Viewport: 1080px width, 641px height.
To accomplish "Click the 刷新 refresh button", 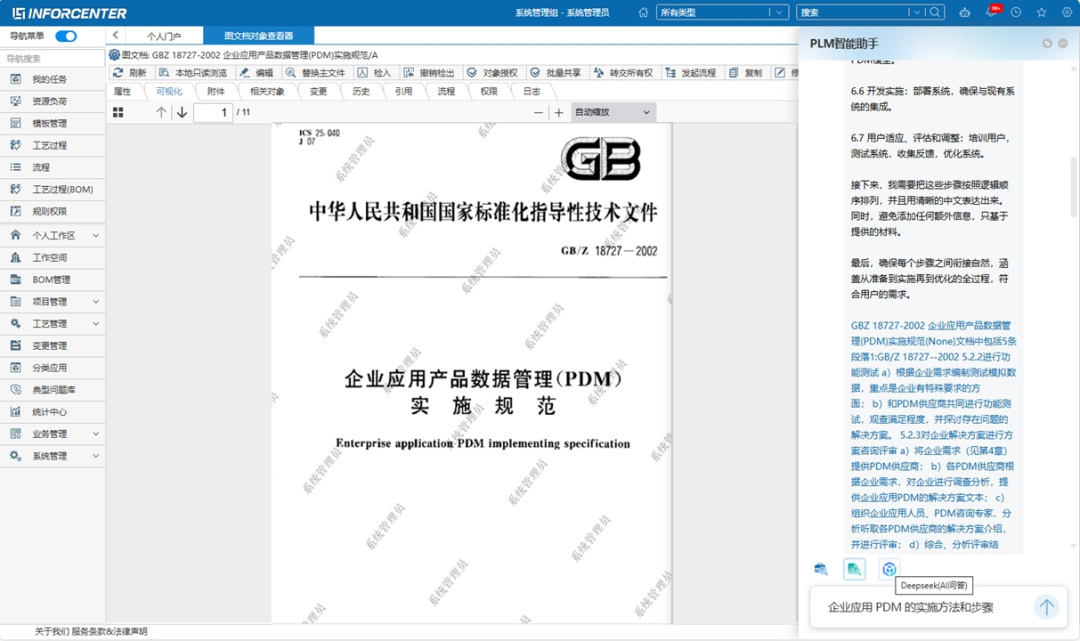I will pyautogui.click(x=130, y=73).
